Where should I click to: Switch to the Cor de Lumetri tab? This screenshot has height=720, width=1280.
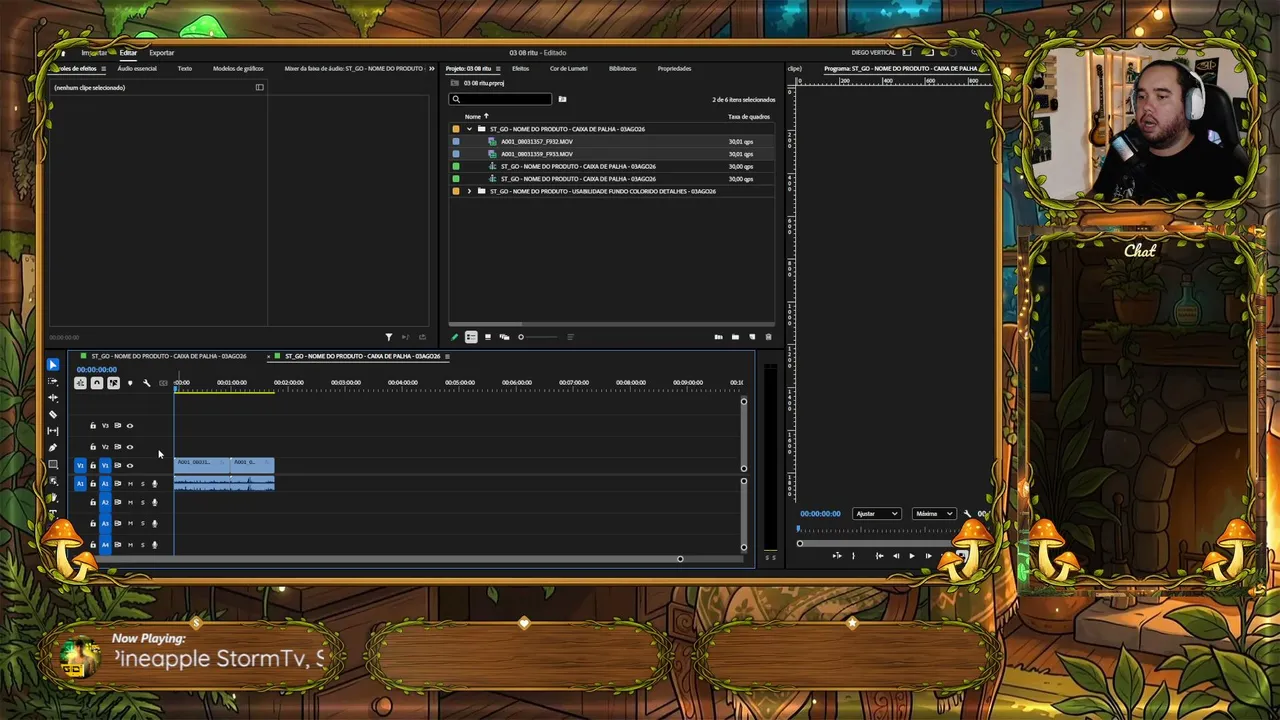569,69
